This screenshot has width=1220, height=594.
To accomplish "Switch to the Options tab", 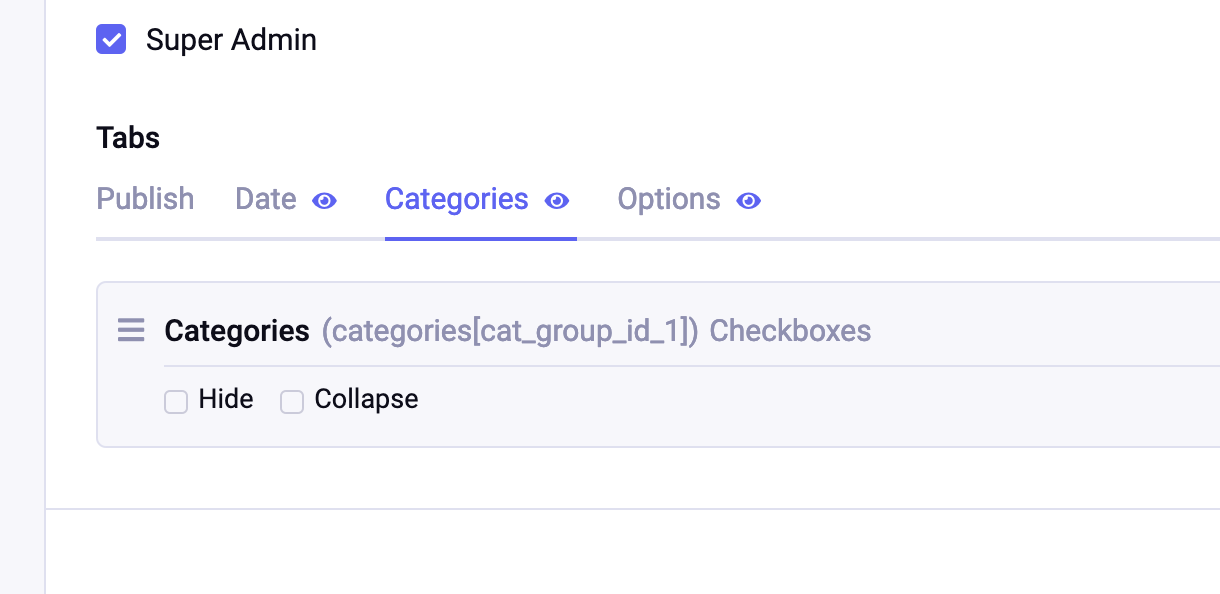I will [x=668, y=199].
